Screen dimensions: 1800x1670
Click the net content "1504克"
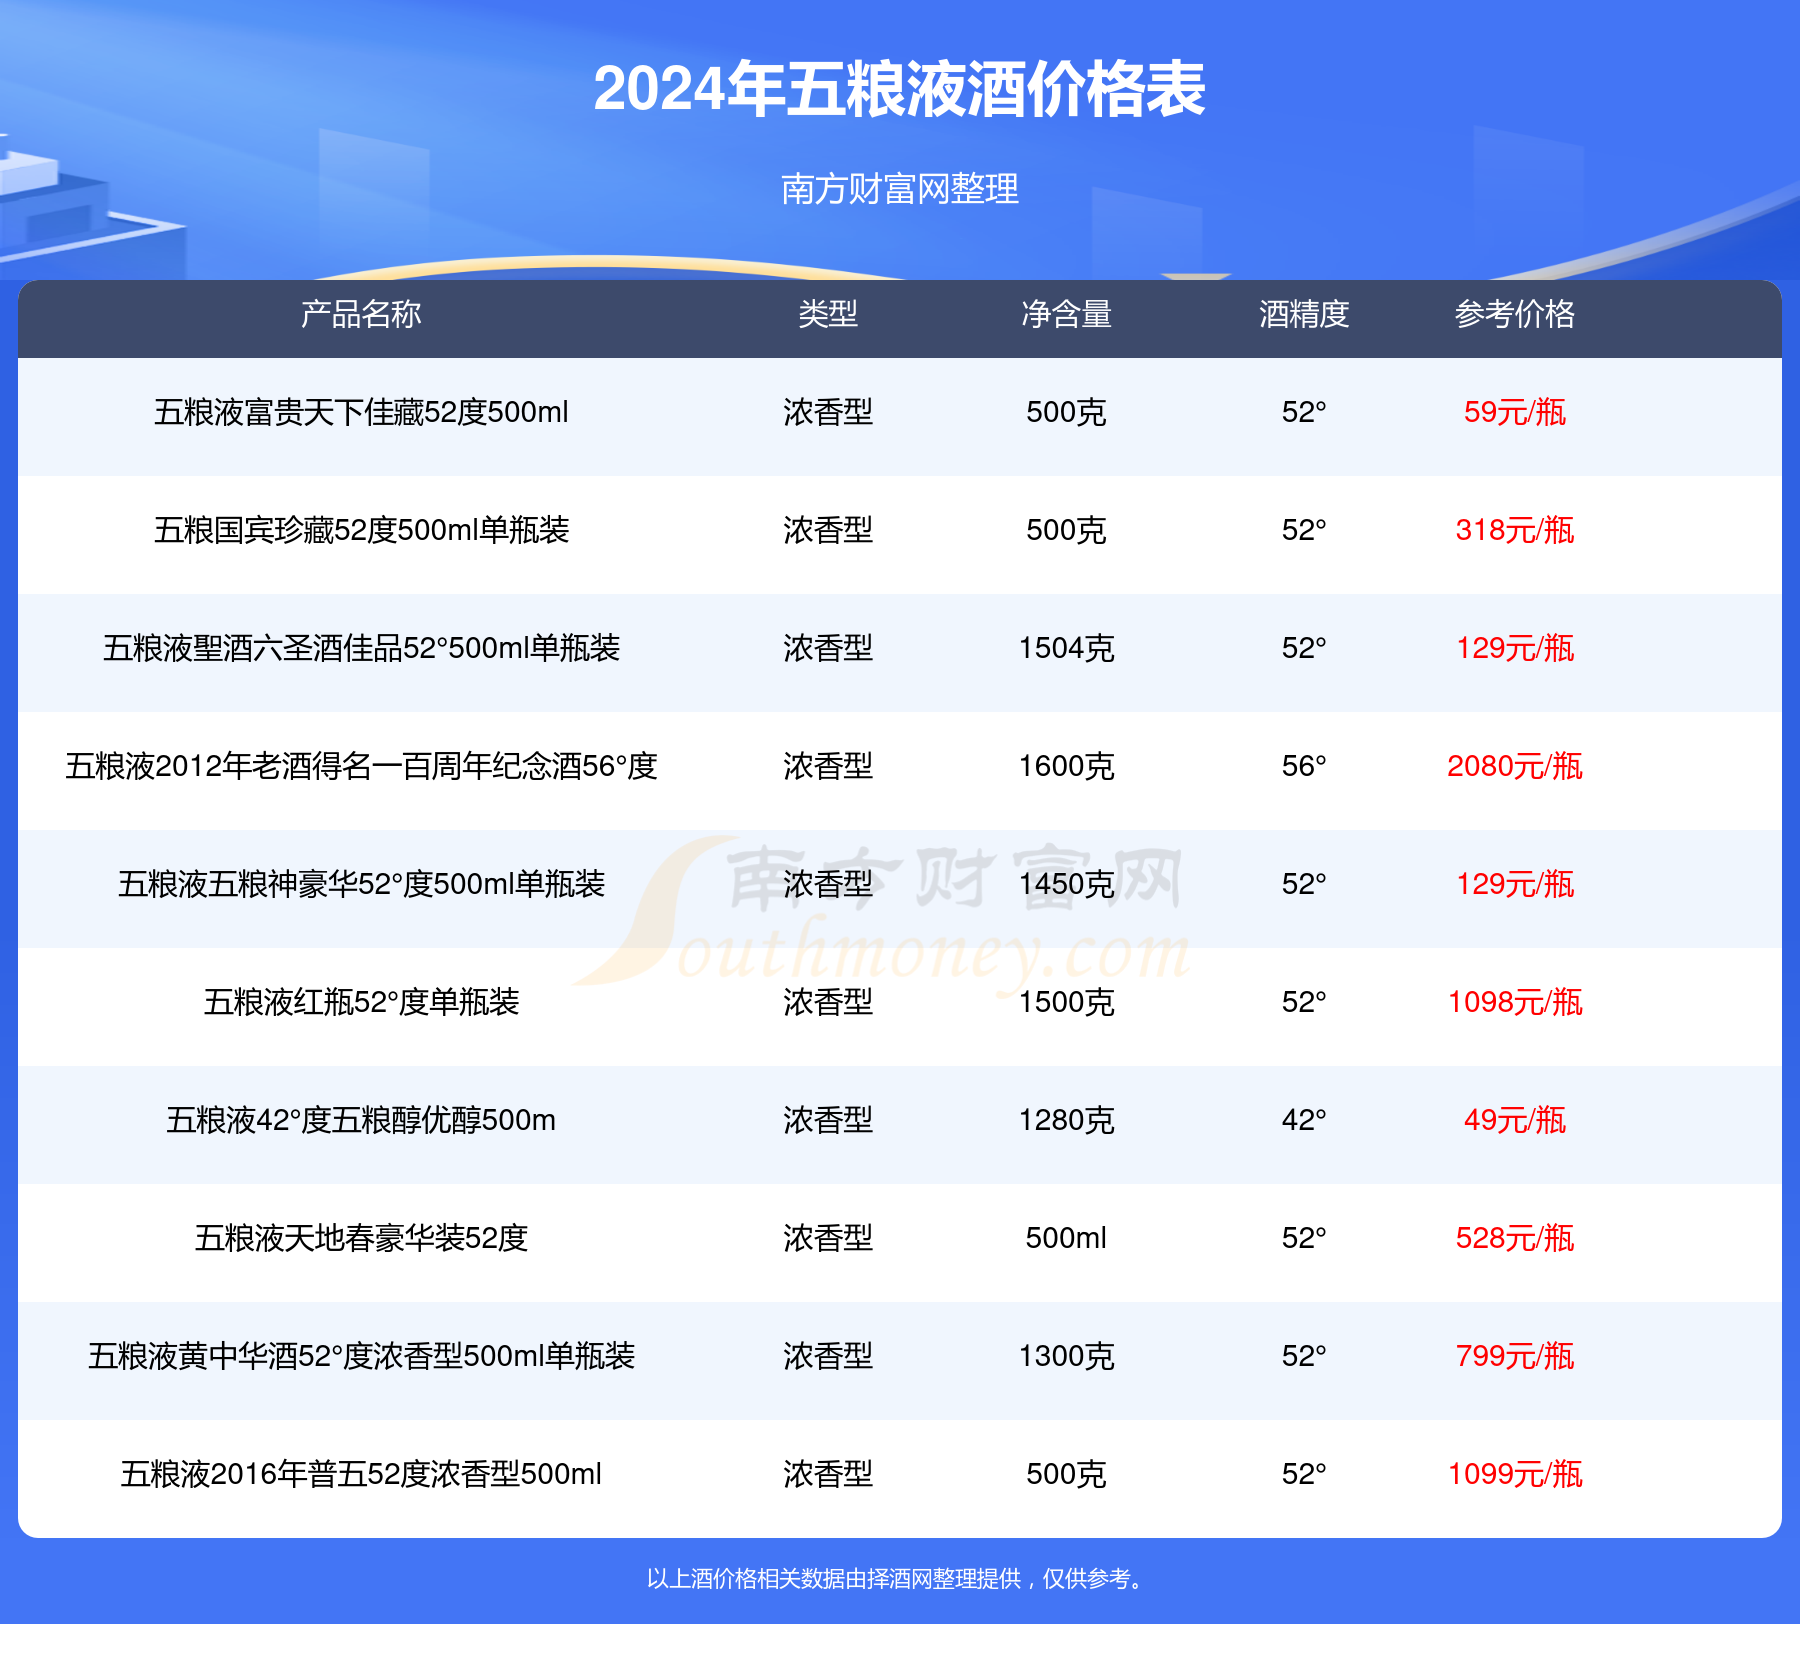1066,648
